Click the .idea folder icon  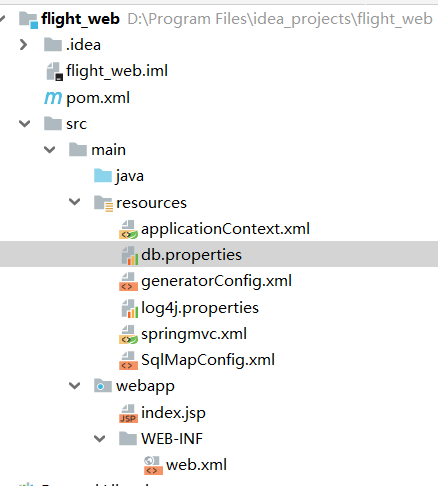point(53,45)
